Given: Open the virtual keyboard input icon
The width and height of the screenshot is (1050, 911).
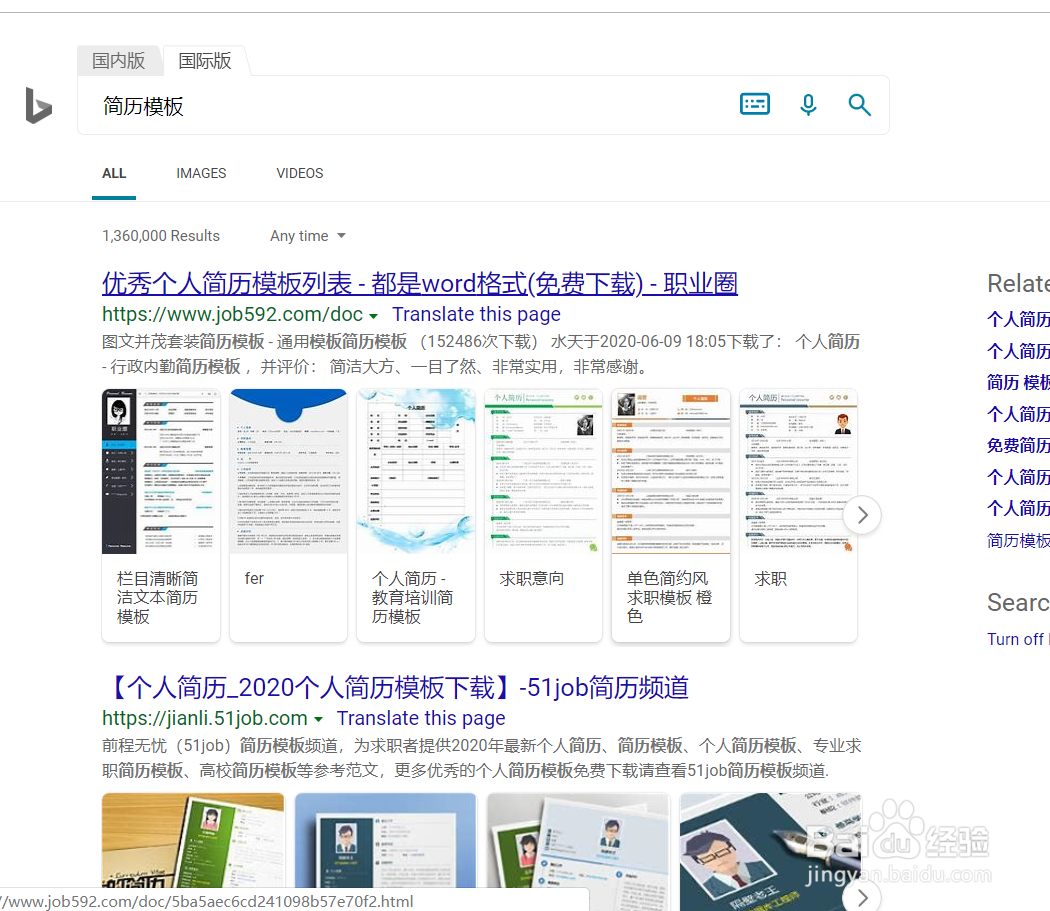Looking at the screenshot, I should (754, 104).
